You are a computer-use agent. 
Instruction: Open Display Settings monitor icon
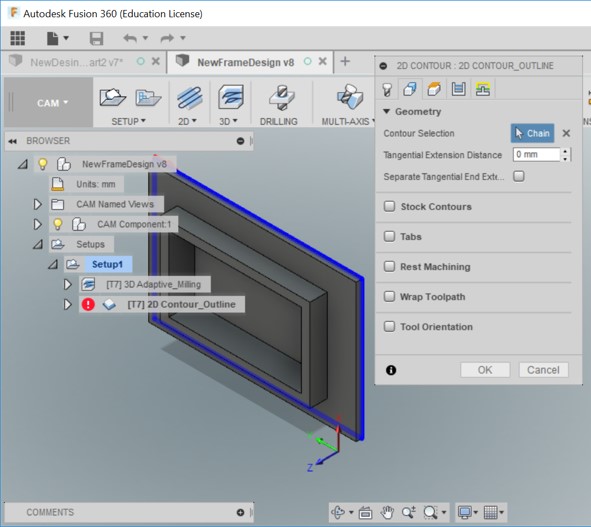464,512
